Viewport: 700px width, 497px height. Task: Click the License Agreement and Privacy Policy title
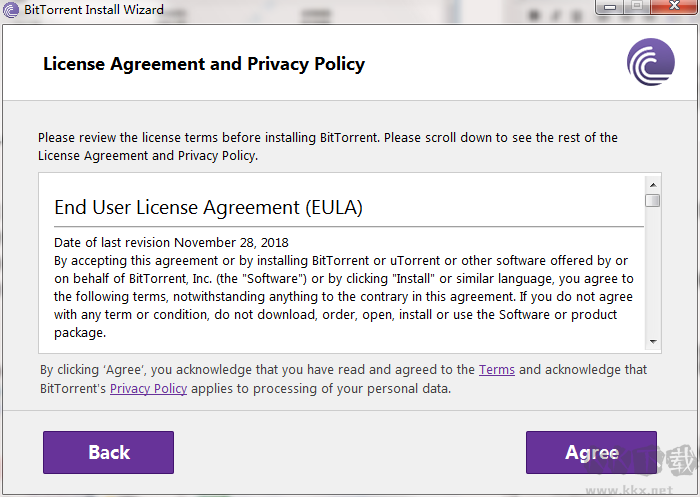(204, 64)
